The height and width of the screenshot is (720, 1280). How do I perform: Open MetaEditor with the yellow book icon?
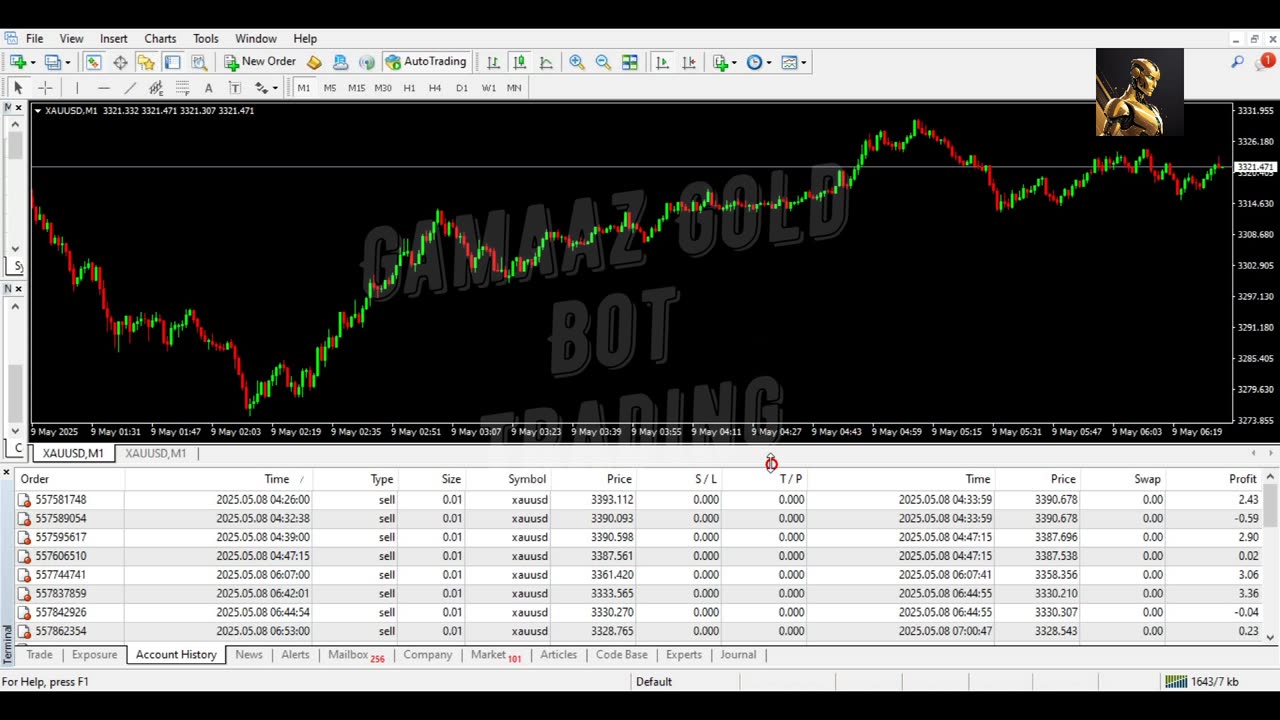tap(314, 62)
